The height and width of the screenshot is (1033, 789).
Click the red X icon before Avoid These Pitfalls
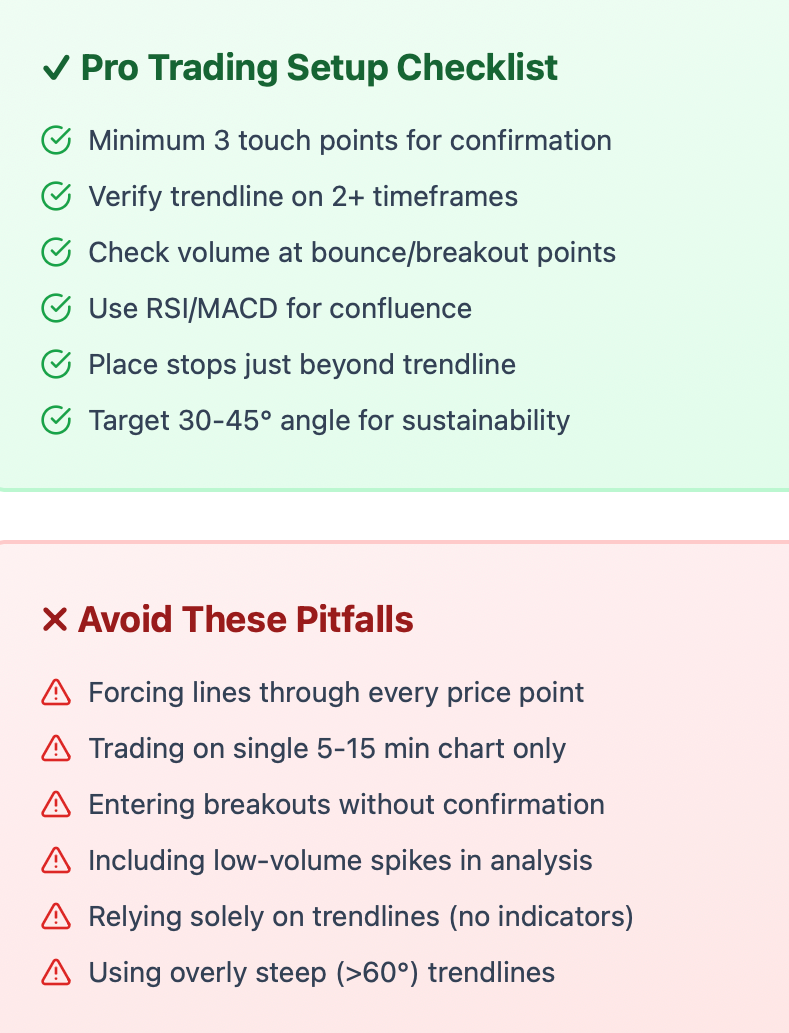click(x=55, y=619)
